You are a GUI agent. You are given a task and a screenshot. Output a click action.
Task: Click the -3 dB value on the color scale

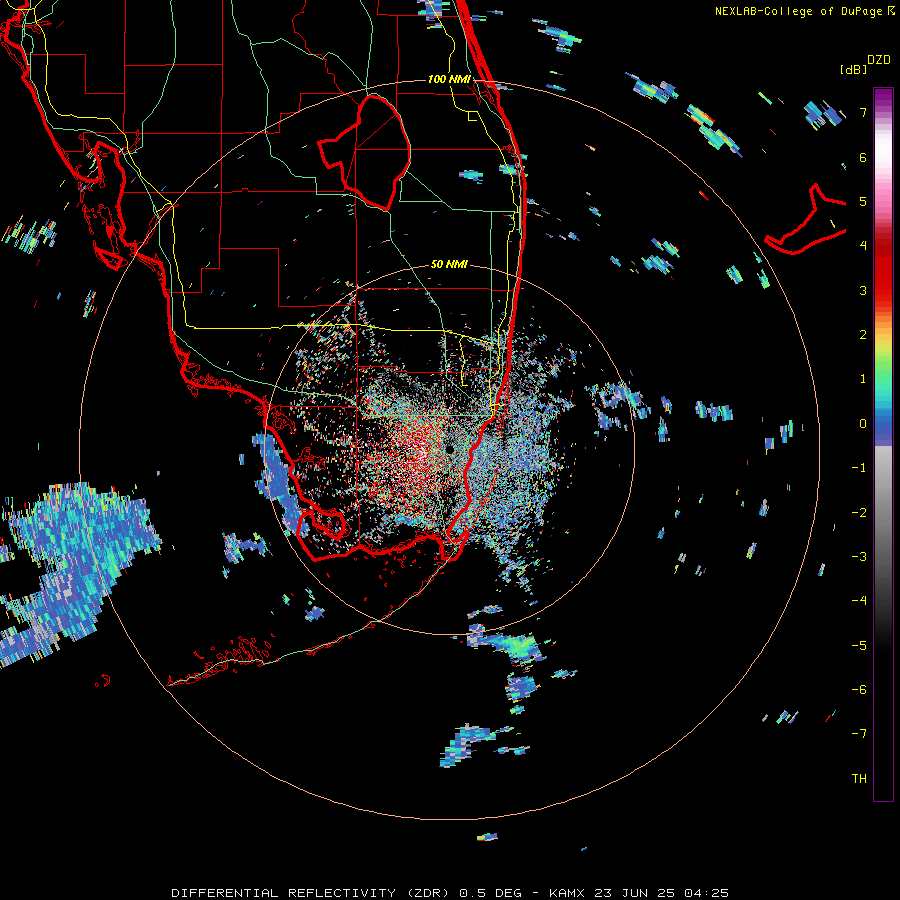point(859,556)
